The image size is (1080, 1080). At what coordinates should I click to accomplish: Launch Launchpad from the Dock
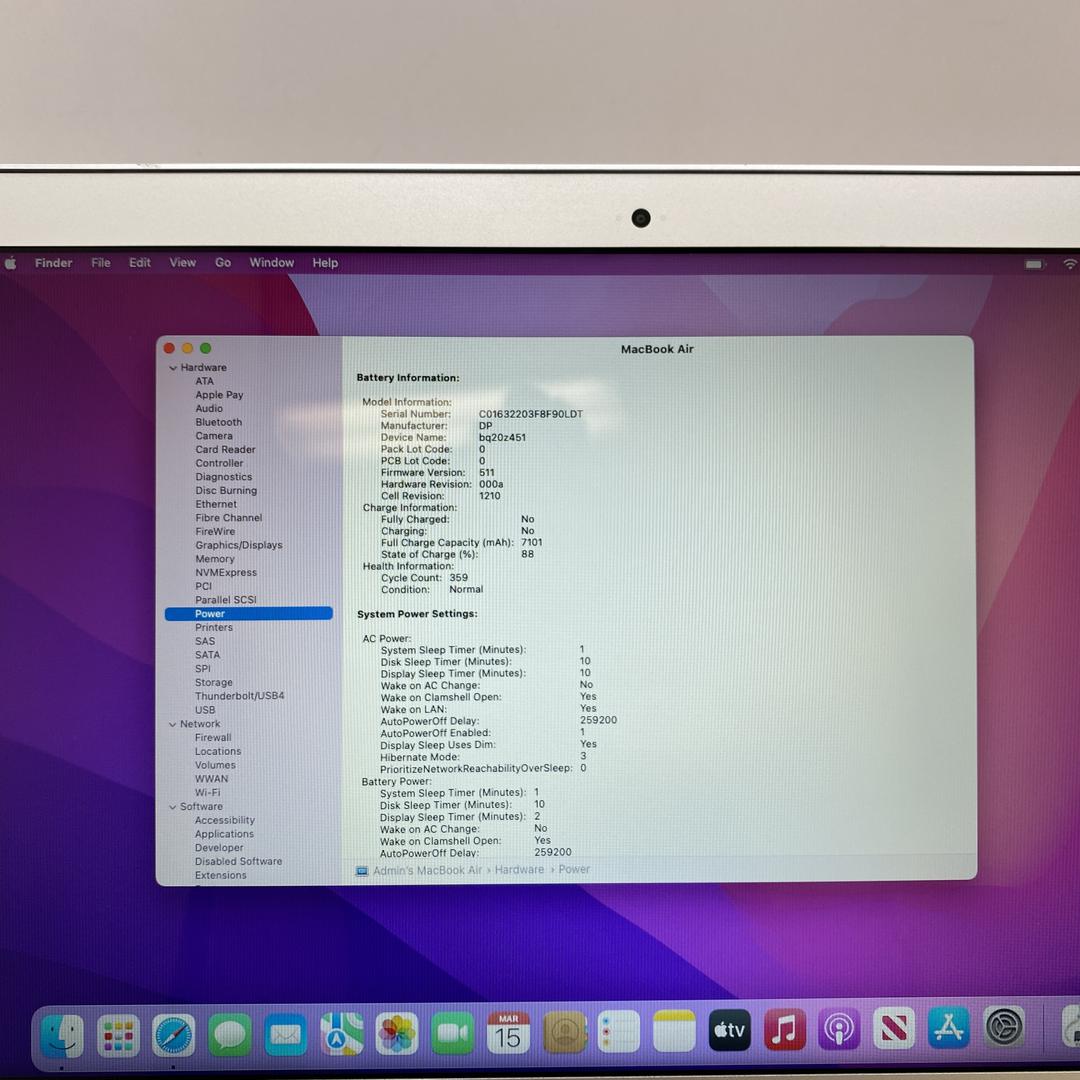coord(118,1035)
